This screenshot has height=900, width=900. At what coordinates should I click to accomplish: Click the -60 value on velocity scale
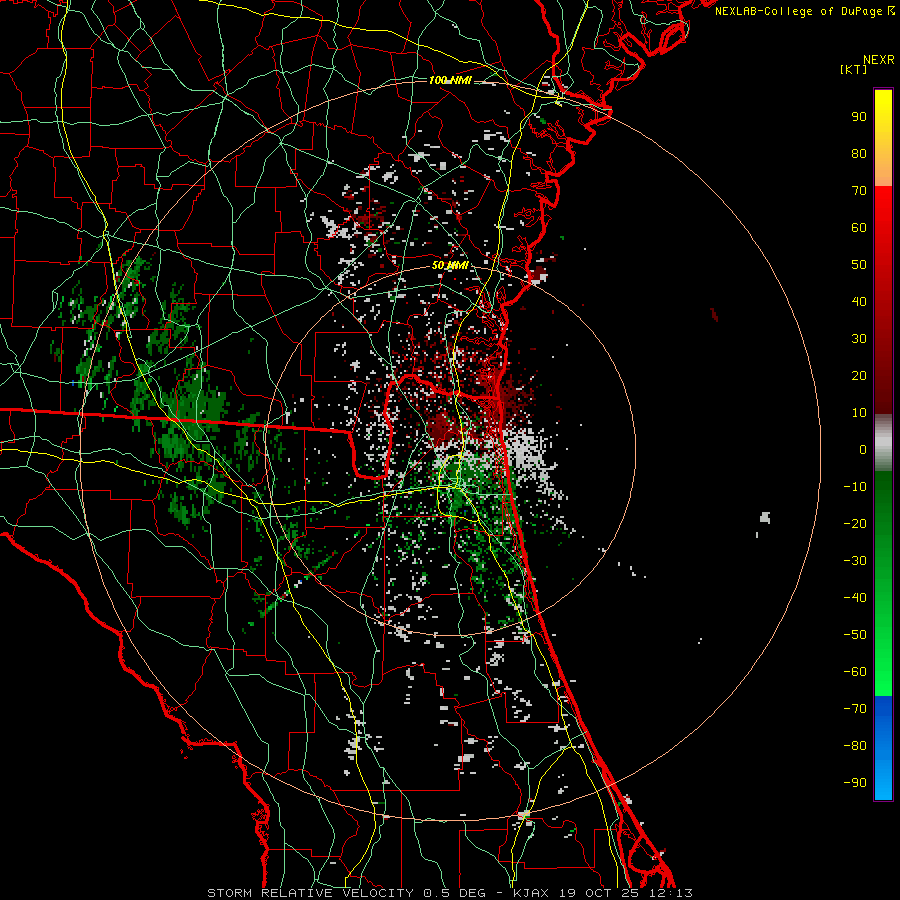click(855, 672)
